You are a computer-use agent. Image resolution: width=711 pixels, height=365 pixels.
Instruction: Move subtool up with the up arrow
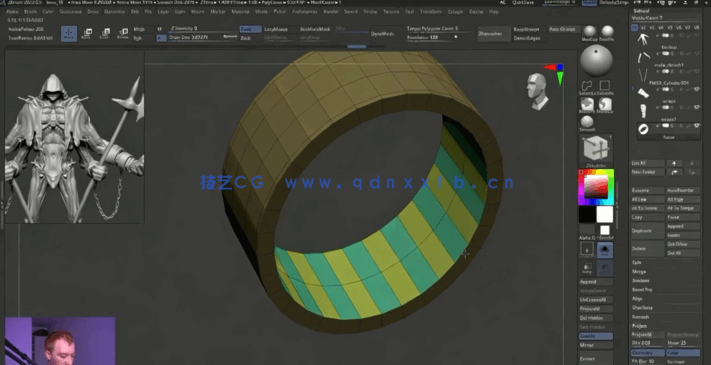pos(674,163)
